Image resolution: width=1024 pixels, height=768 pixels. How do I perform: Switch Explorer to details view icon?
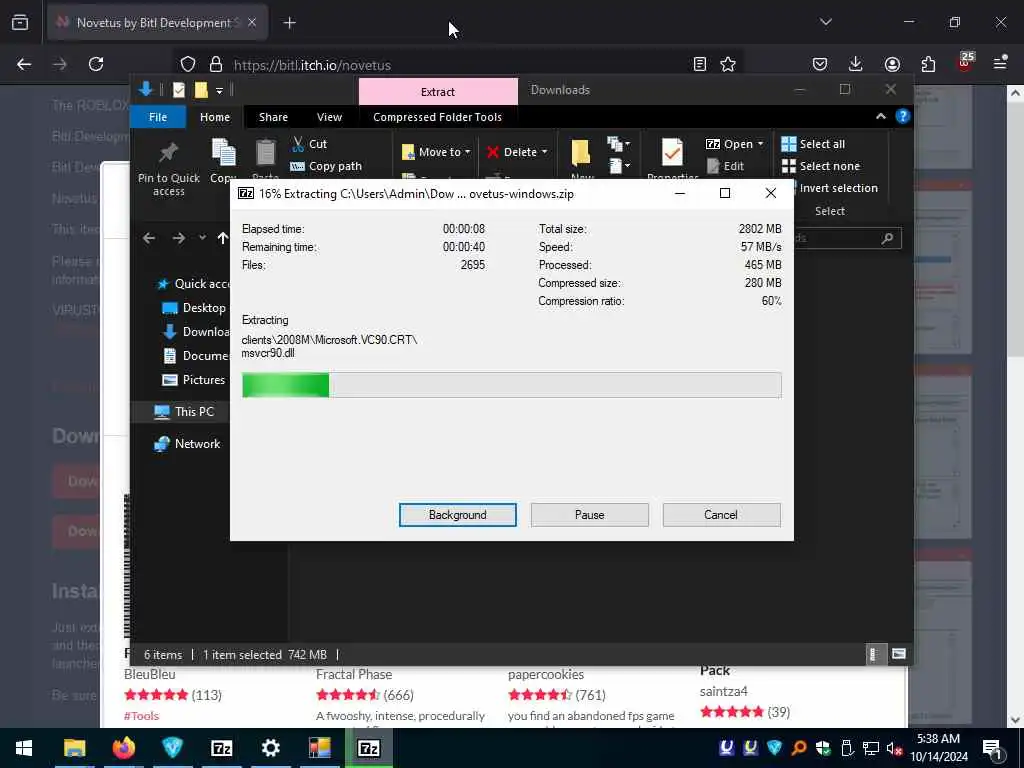873,654
